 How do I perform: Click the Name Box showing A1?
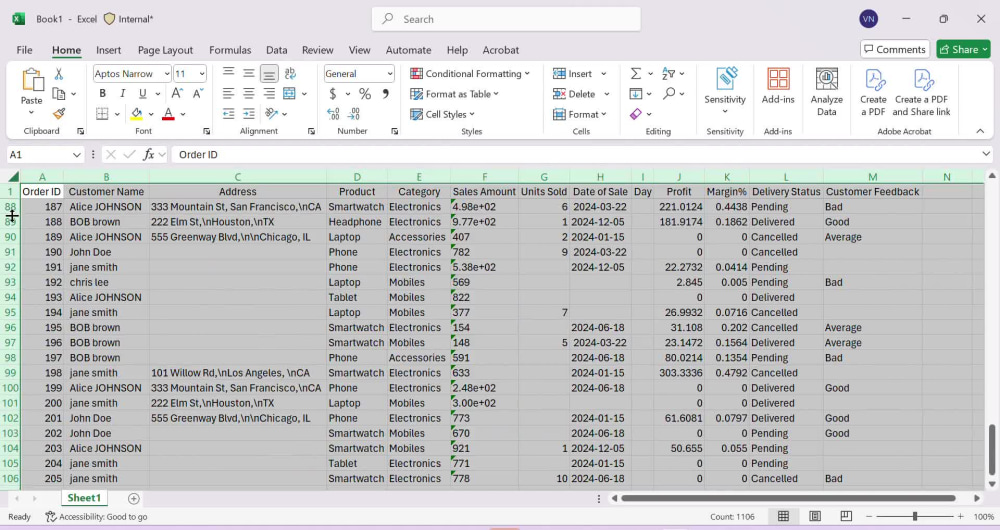pos(45,154)
